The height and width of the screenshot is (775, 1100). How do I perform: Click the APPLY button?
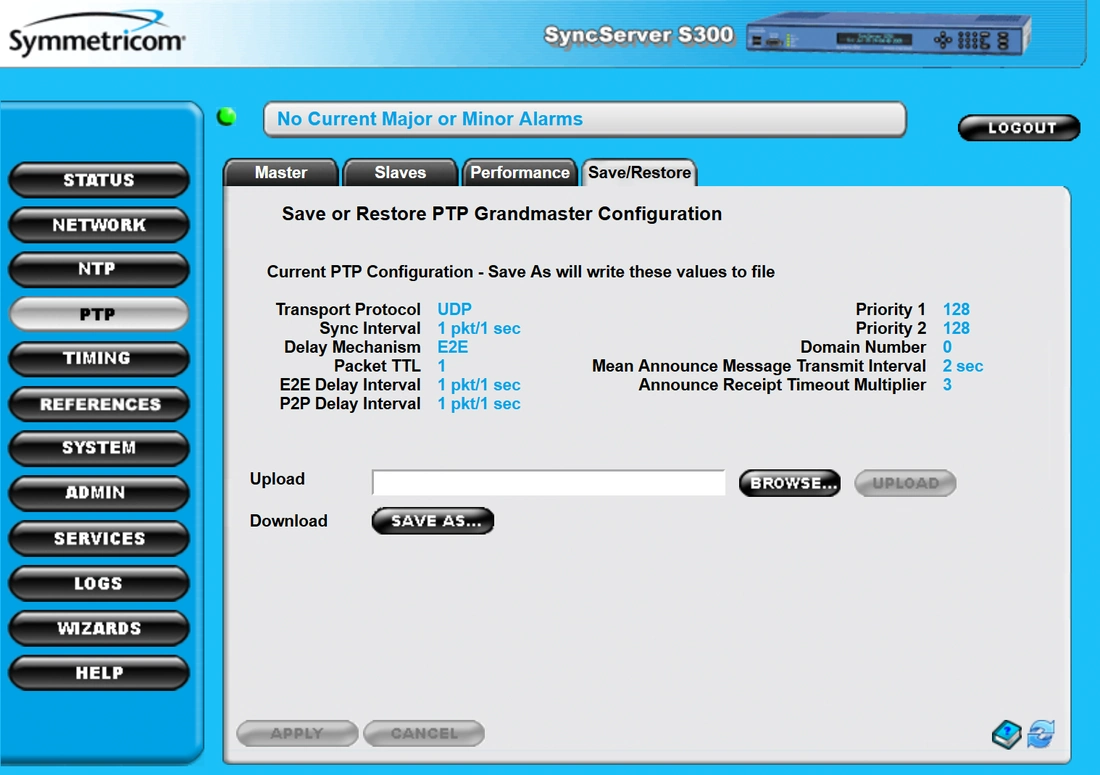pos(297,734)
